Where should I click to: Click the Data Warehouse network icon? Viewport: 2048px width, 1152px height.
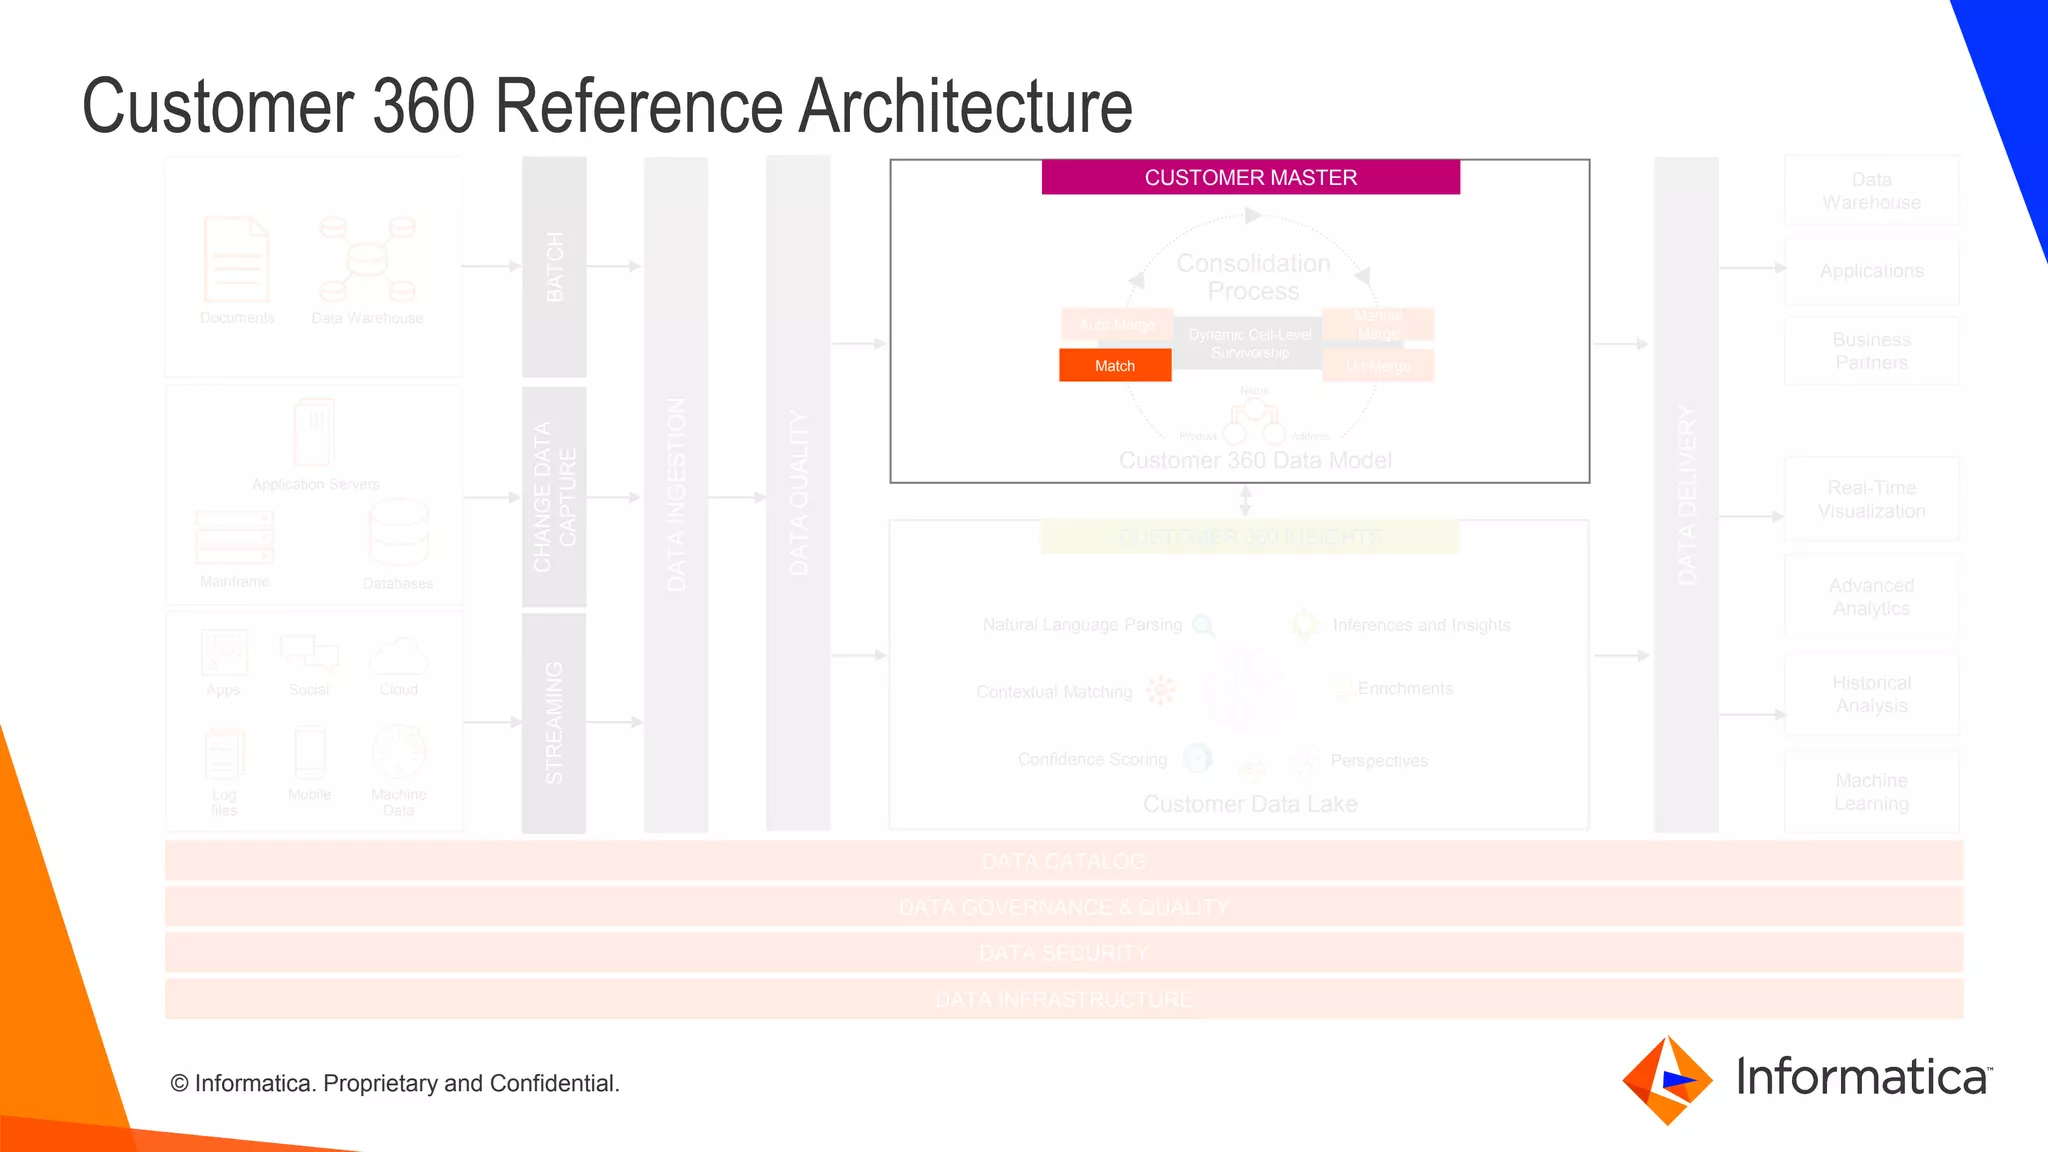pyautogui.click(x=367, y=259)
